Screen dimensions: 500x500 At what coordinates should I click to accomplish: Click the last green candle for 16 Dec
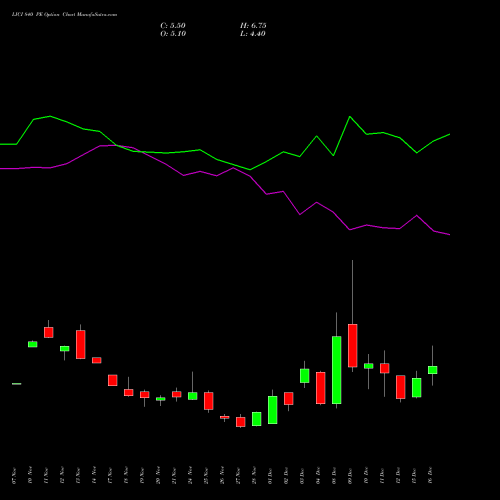pos(433,370)
